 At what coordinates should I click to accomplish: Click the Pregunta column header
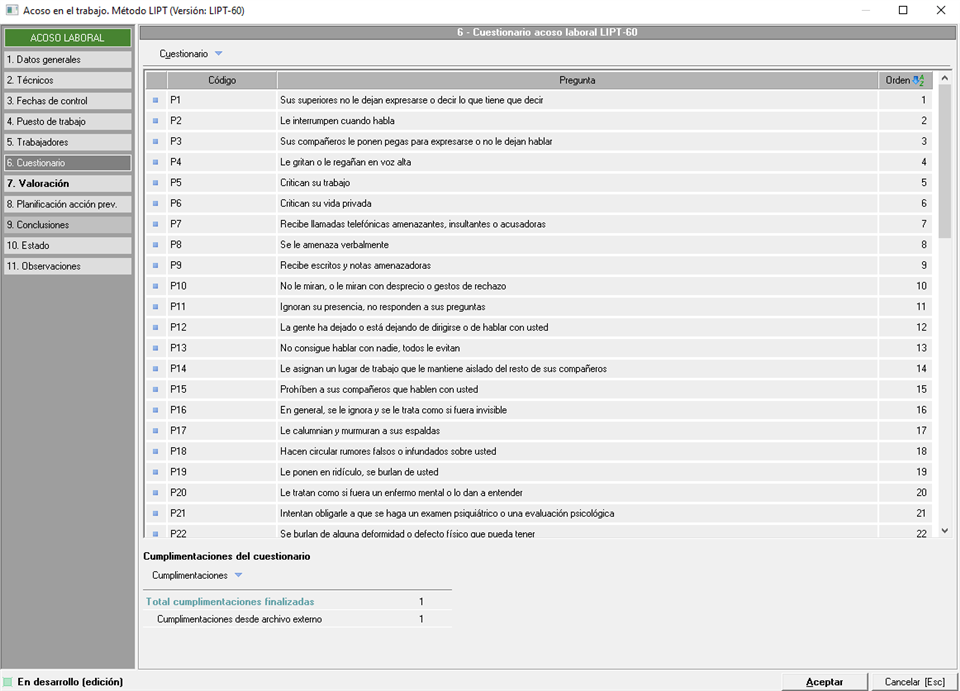(x=578, y=80)
